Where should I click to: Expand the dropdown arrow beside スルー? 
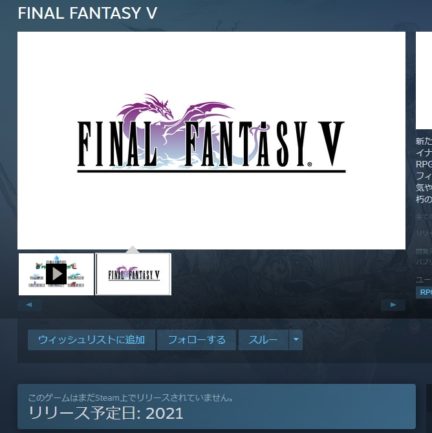tap(296, 340)
